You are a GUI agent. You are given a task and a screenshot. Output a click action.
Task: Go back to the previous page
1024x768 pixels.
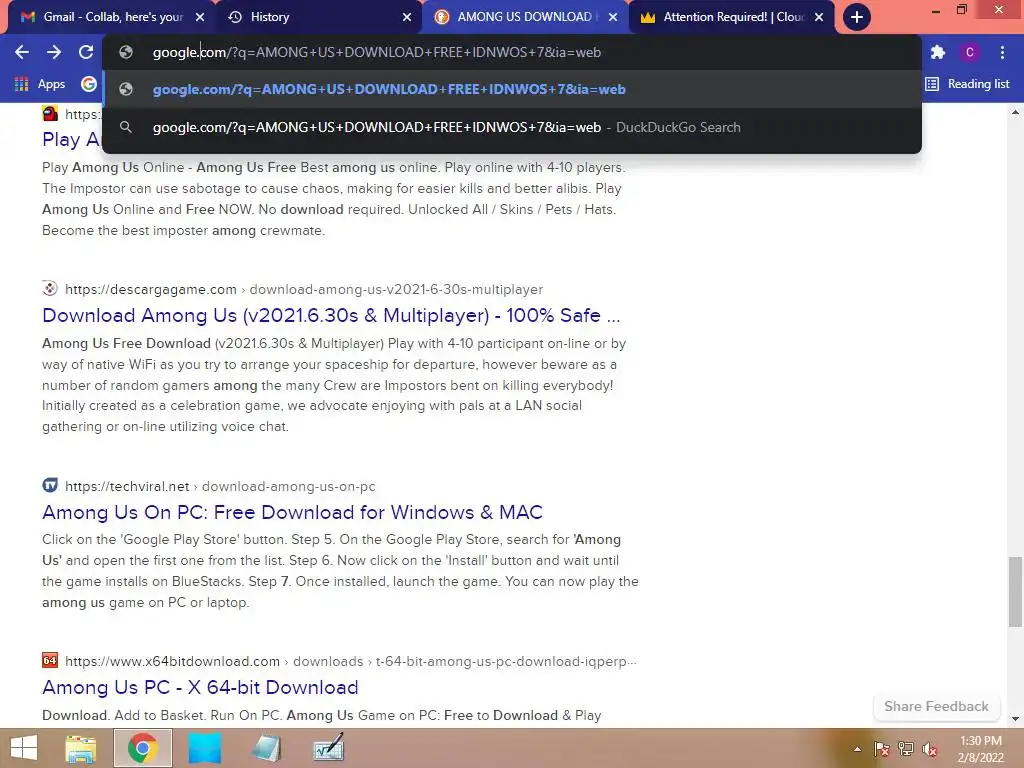22,52
